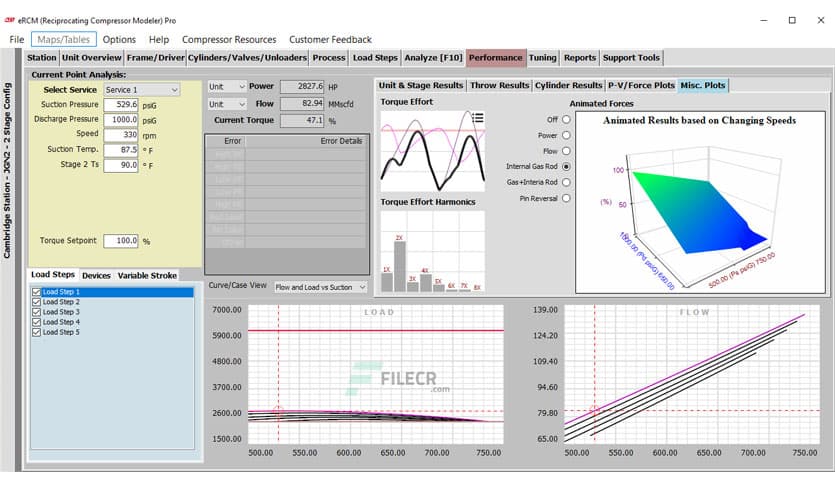Viewport: 836px width, 484px height.
Task: Select the Misc. Plots tab
Action: click(x=703, y=85)
